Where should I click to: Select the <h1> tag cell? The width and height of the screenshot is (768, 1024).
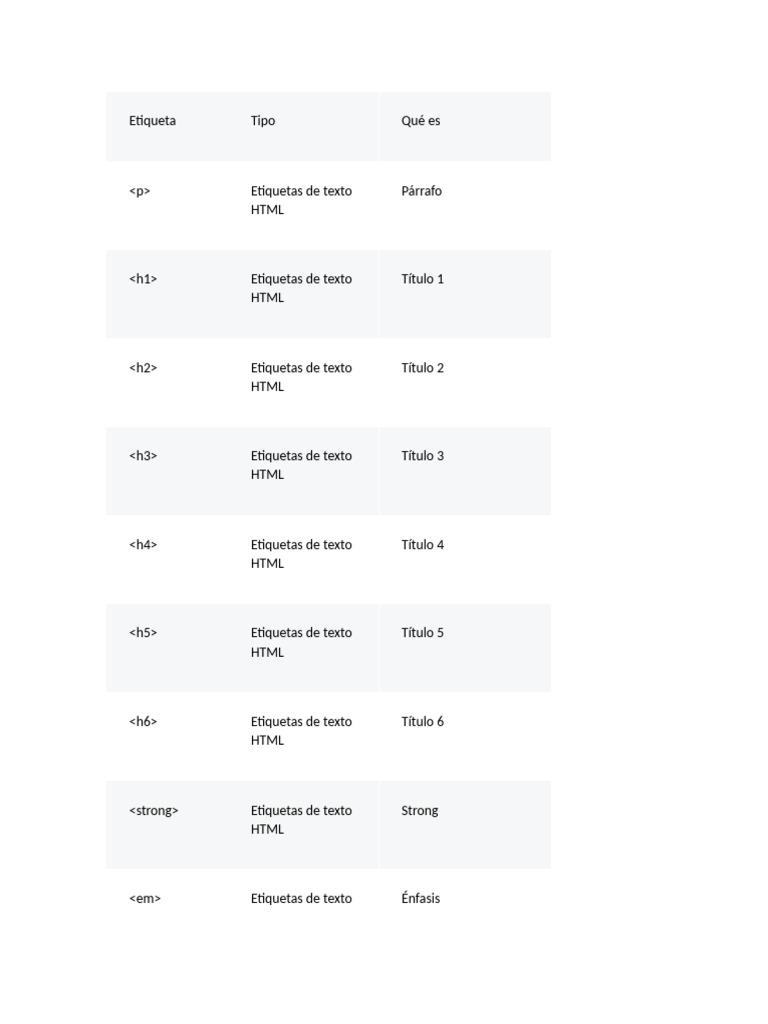click(143, 279)
